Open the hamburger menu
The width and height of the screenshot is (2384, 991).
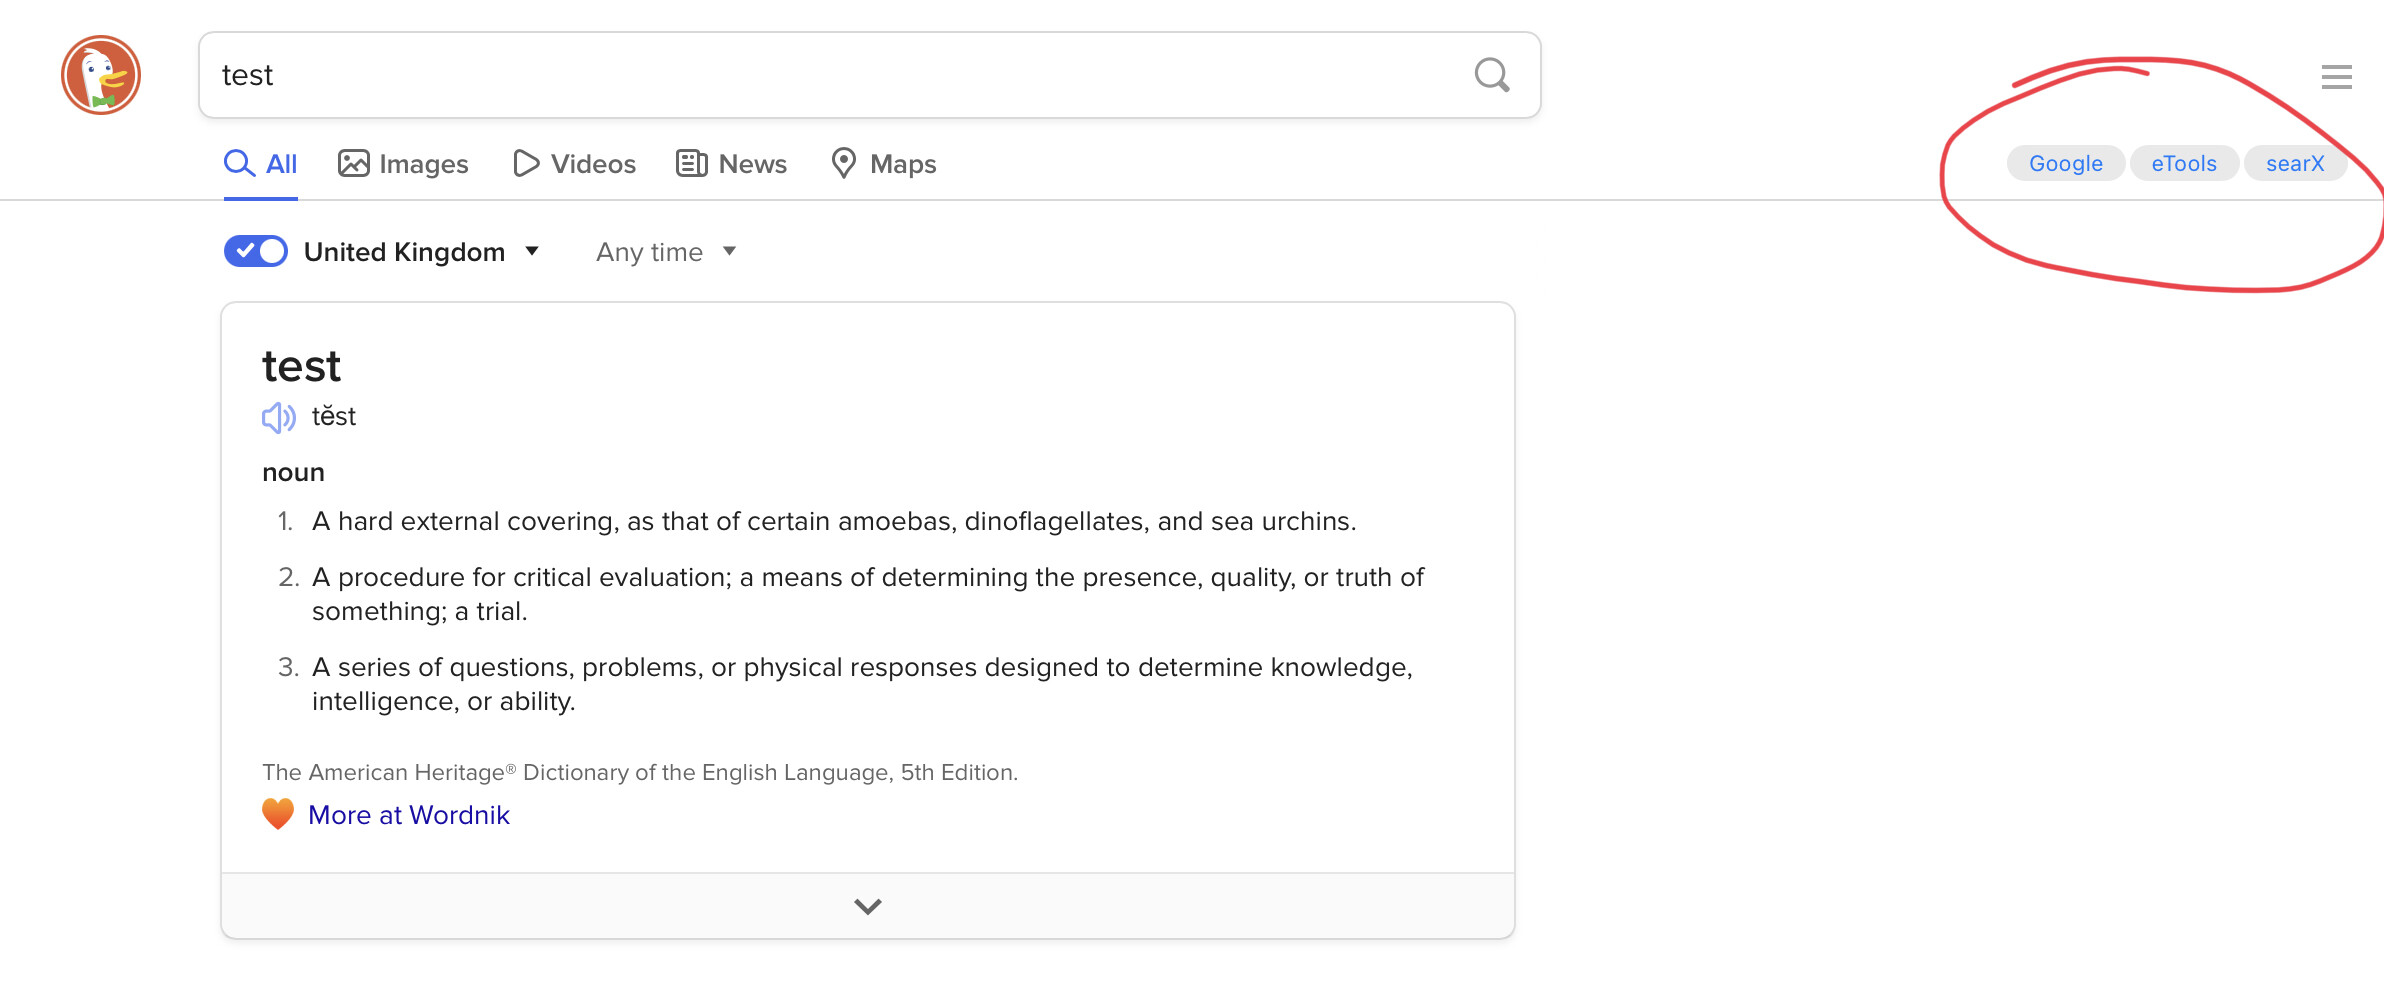(x=2336, y=77)
